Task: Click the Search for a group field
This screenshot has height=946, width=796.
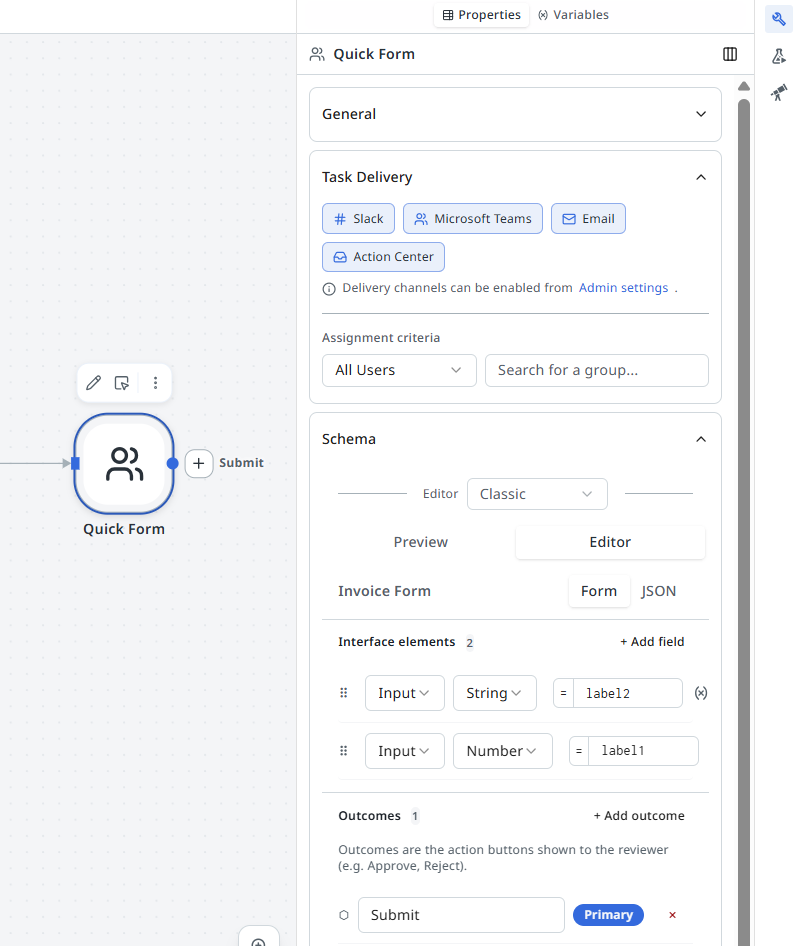Action: (x=597, y=370)
